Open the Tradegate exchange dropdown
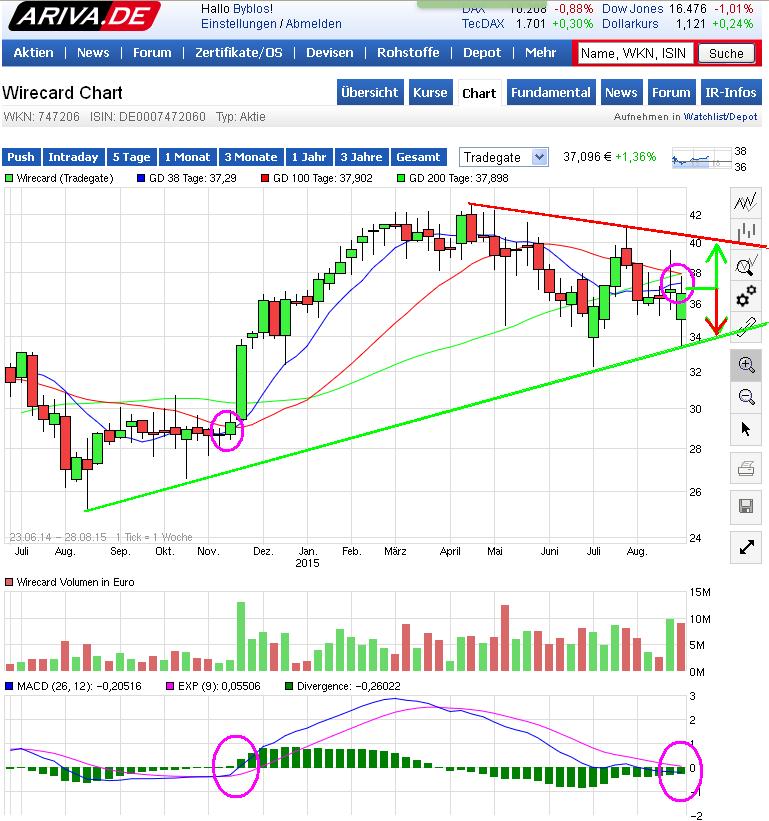 504,157
